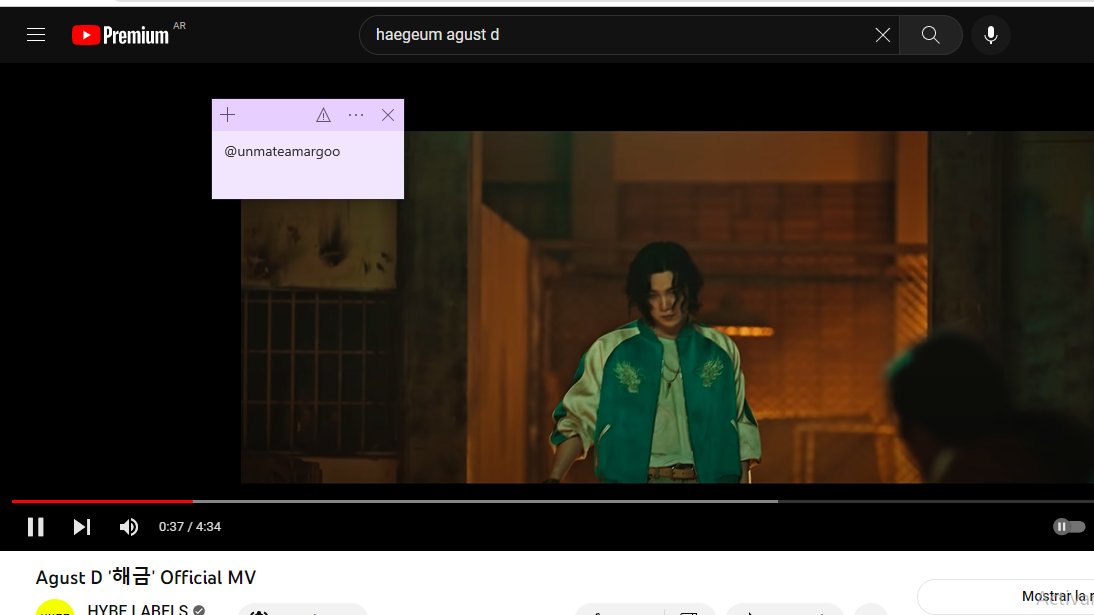Pause the video playback

click(x=36, y=527)
